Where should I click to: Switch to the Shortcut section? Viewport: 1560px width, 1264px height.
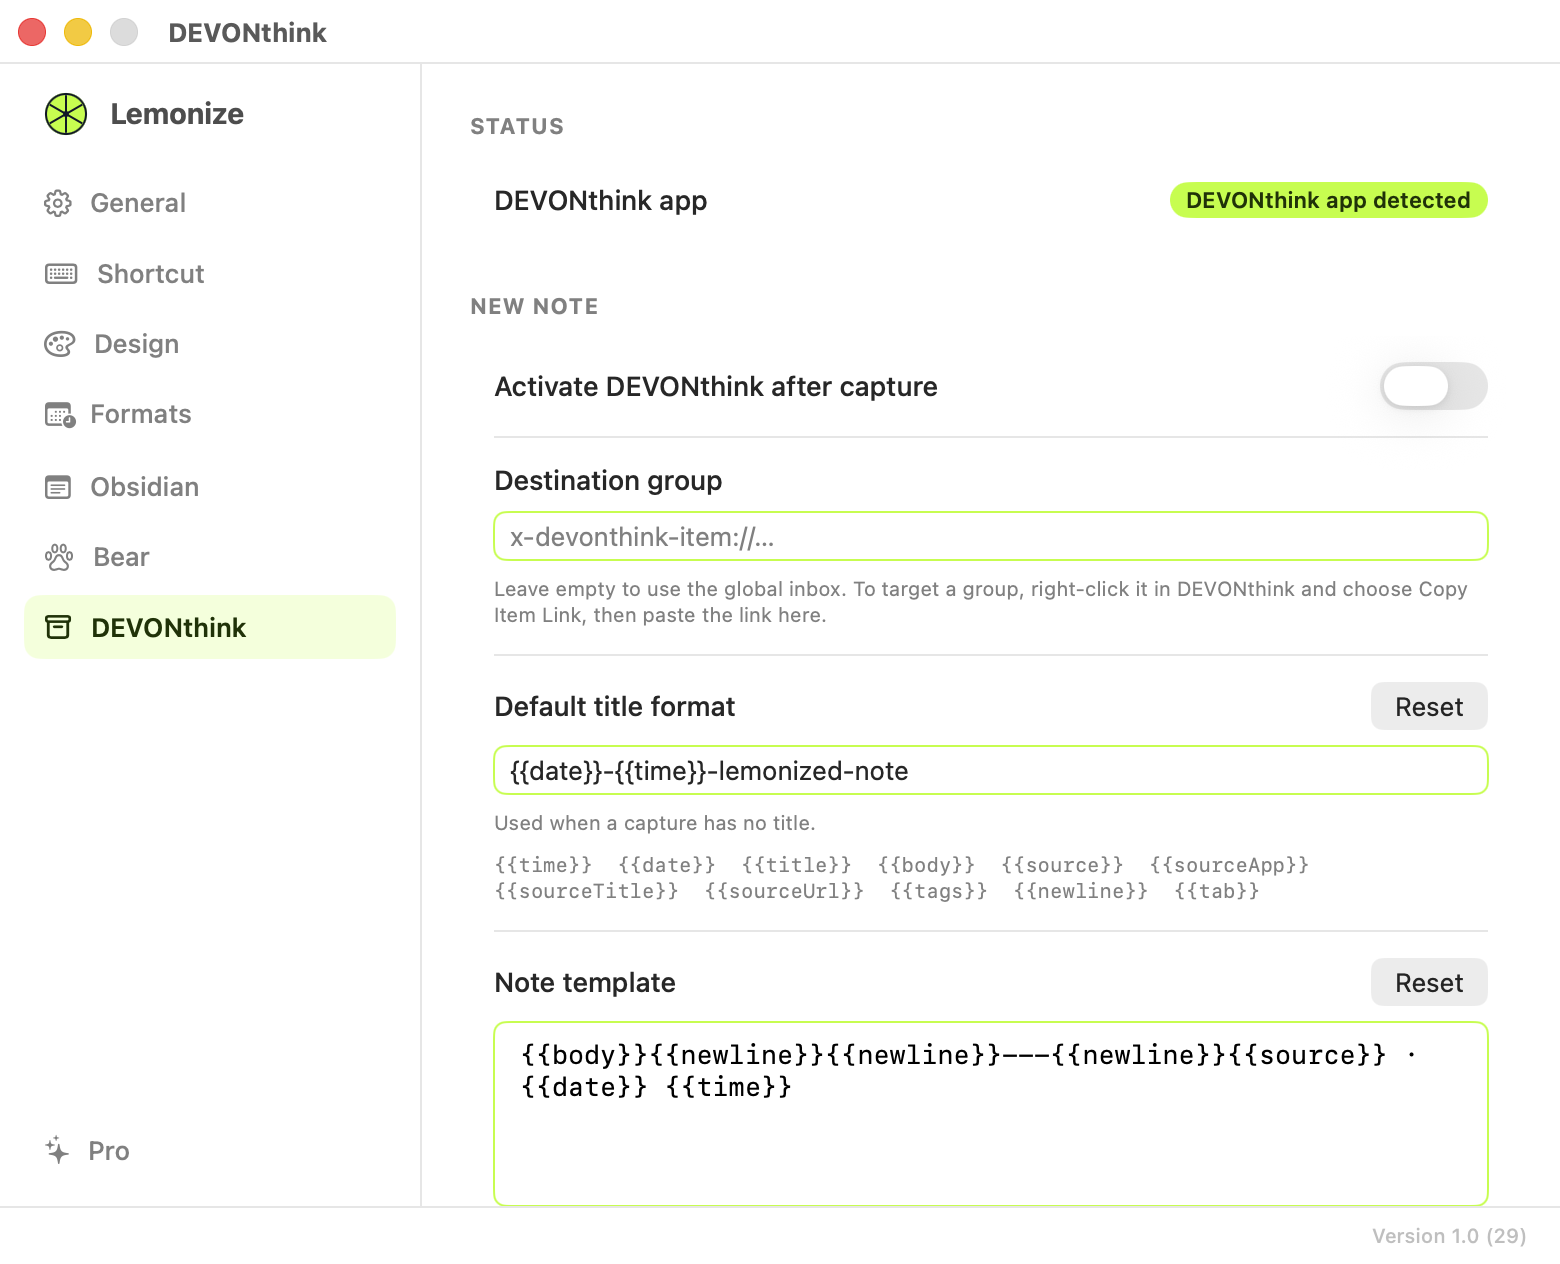pyautogui.click(x=210, y=274)
